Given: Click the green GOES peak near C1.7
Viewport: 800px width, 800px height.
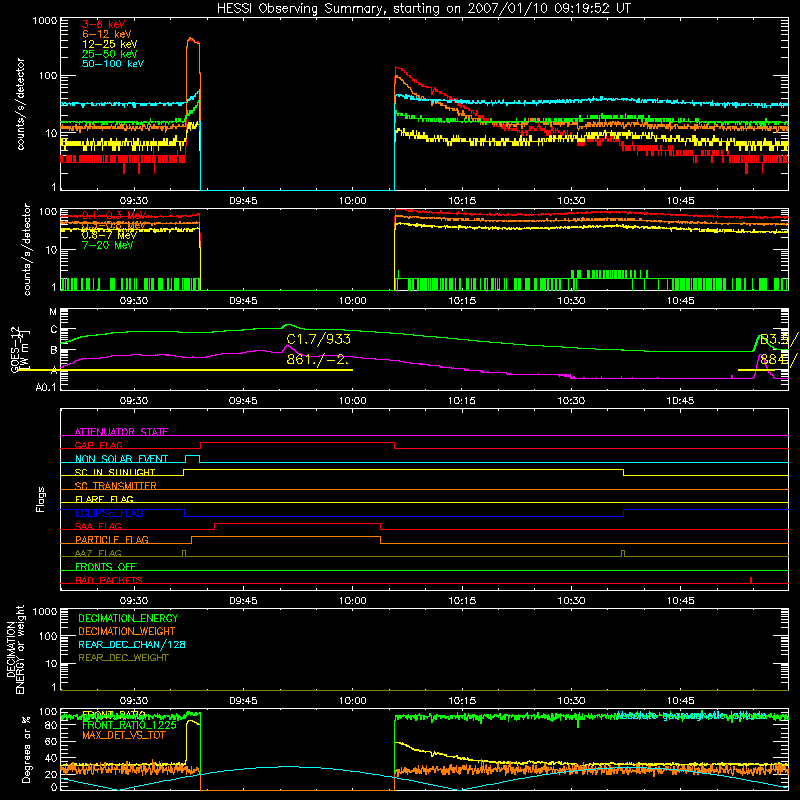Looking at the screenshot, I should point(288,325).
